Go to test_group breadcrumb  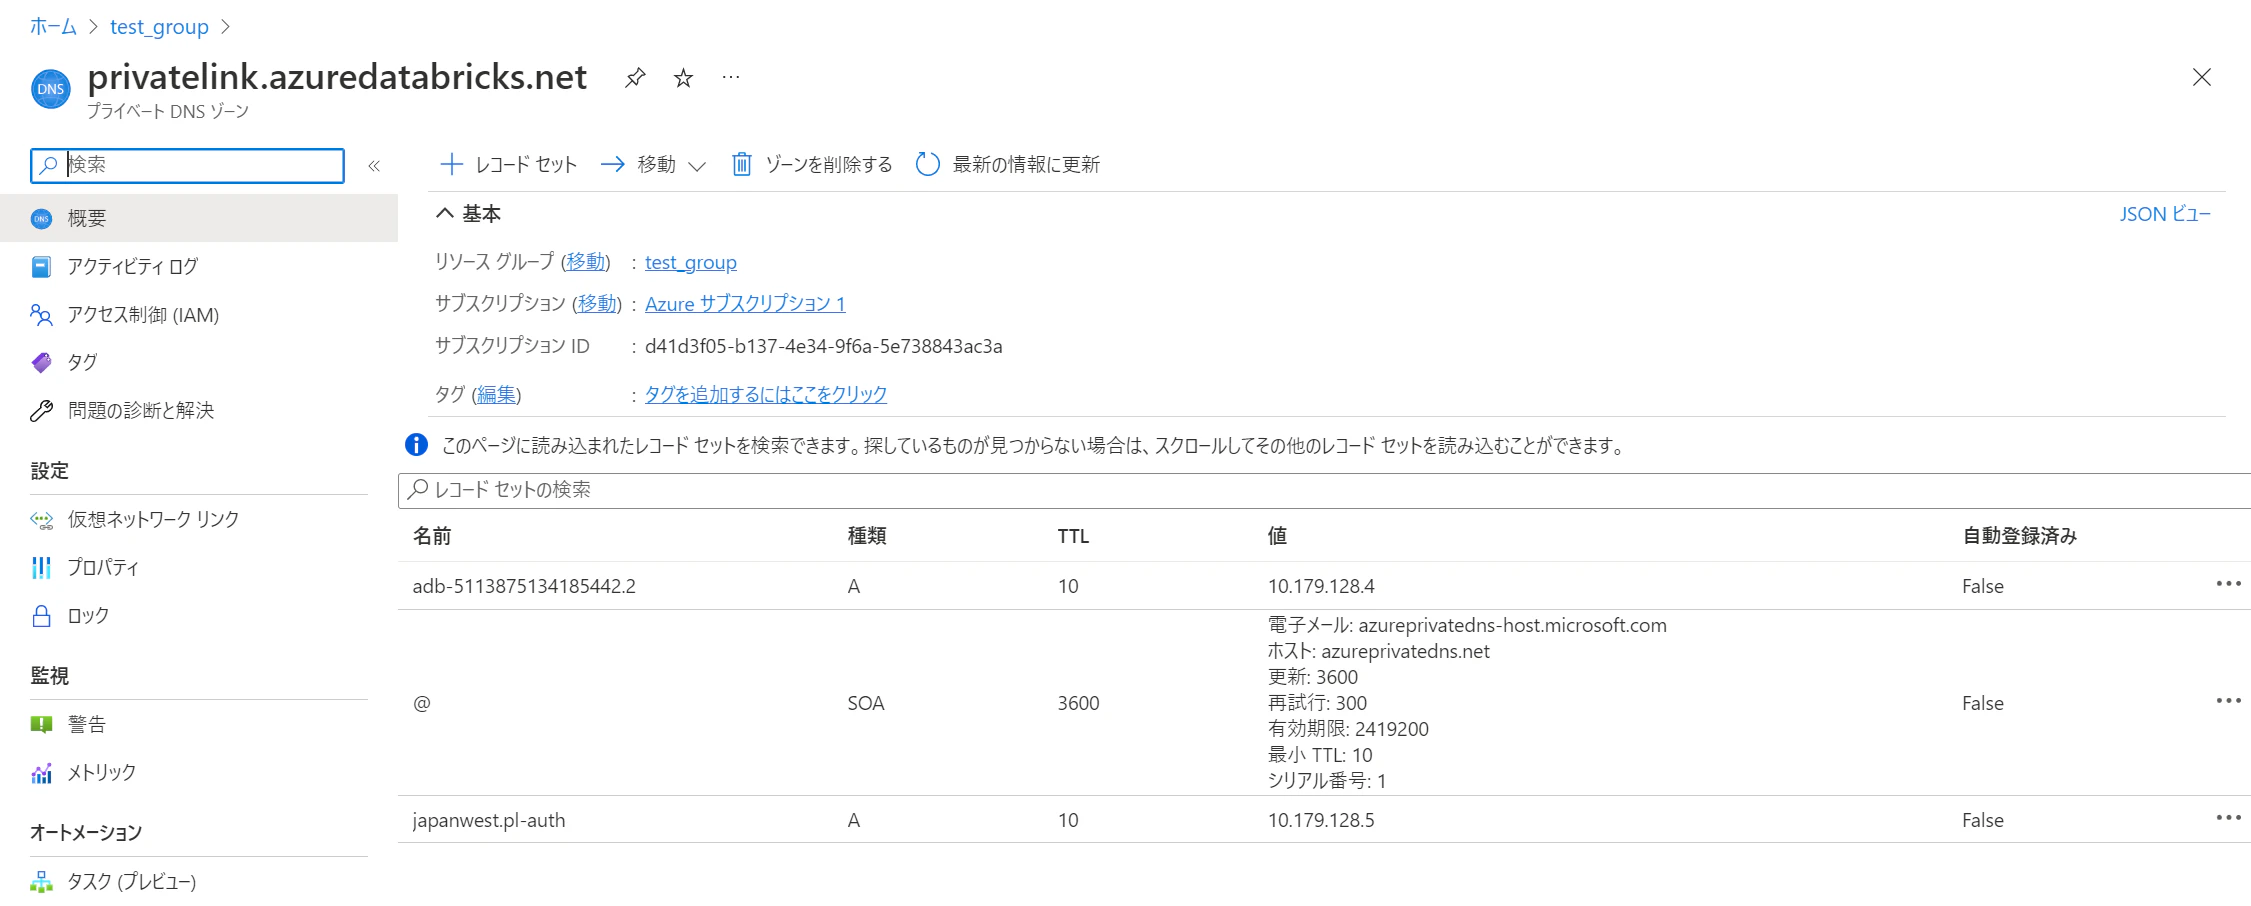159,27
